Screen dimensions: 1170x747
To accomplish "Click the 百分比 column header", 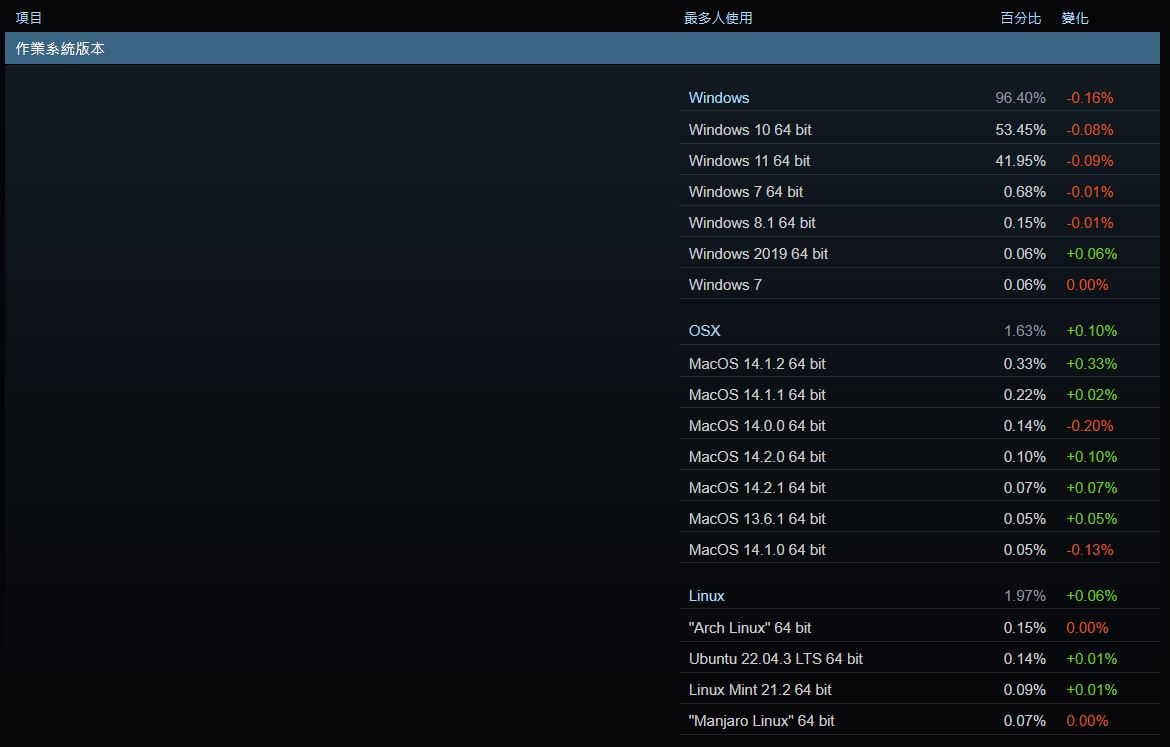I will tap(1020, 18).
